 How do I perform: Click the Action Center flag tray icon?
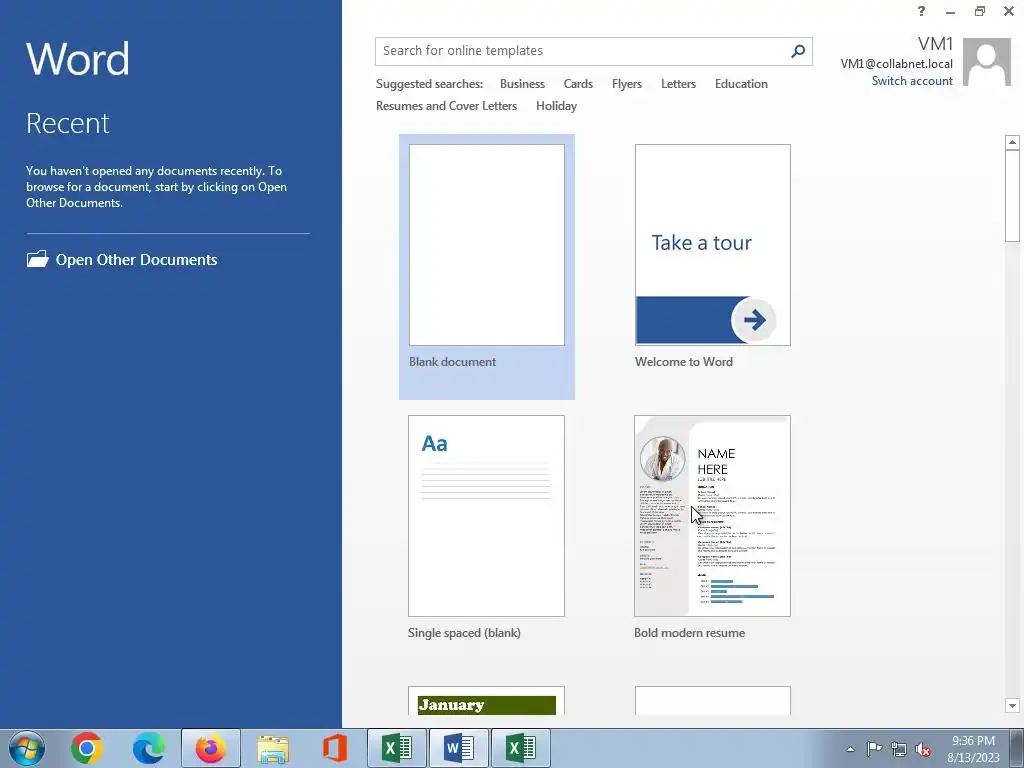(874, 748)
